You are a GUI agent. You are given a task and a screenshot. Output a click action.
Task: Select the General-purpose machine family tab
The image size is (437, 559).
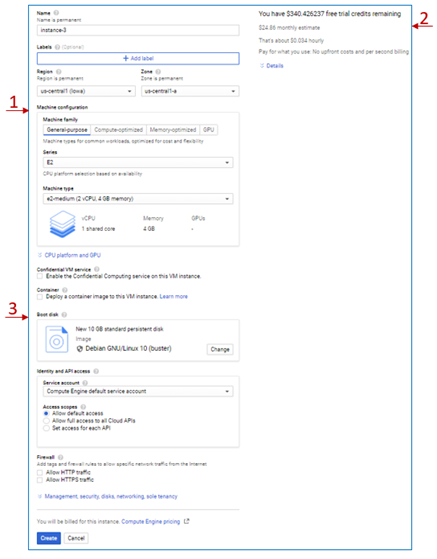(x=67, y=130)
